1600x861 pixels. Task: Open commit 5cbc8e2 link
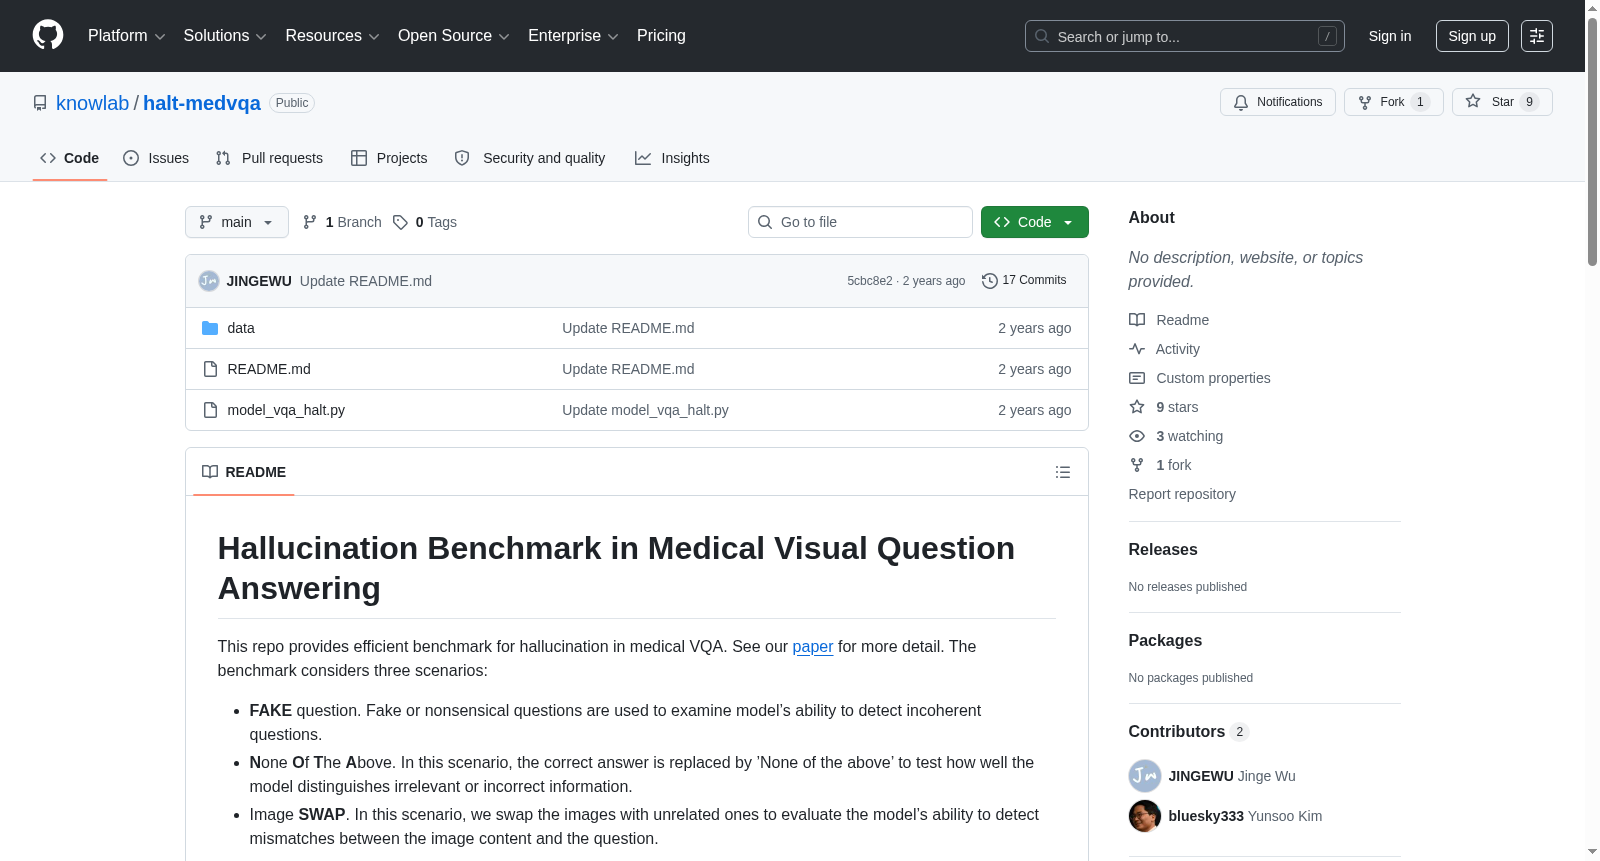coord(870,281)
